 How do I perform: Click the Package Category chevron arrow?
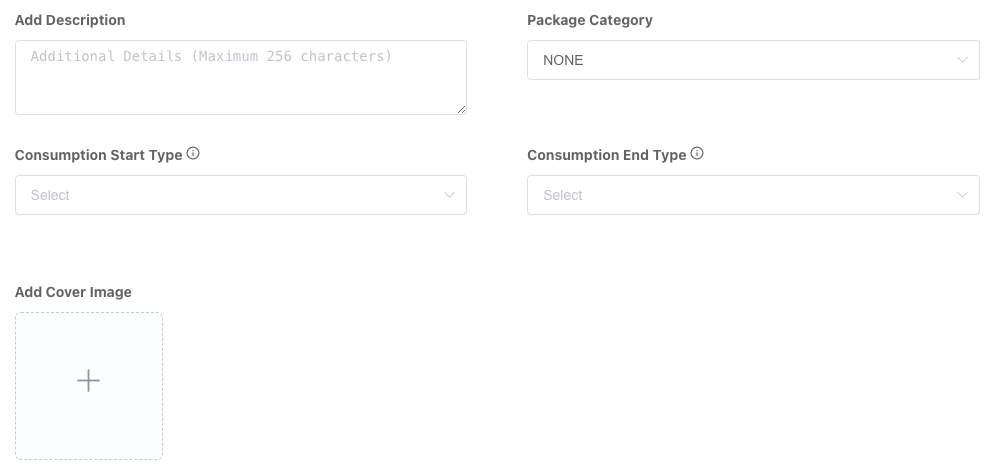click(962, 60)
